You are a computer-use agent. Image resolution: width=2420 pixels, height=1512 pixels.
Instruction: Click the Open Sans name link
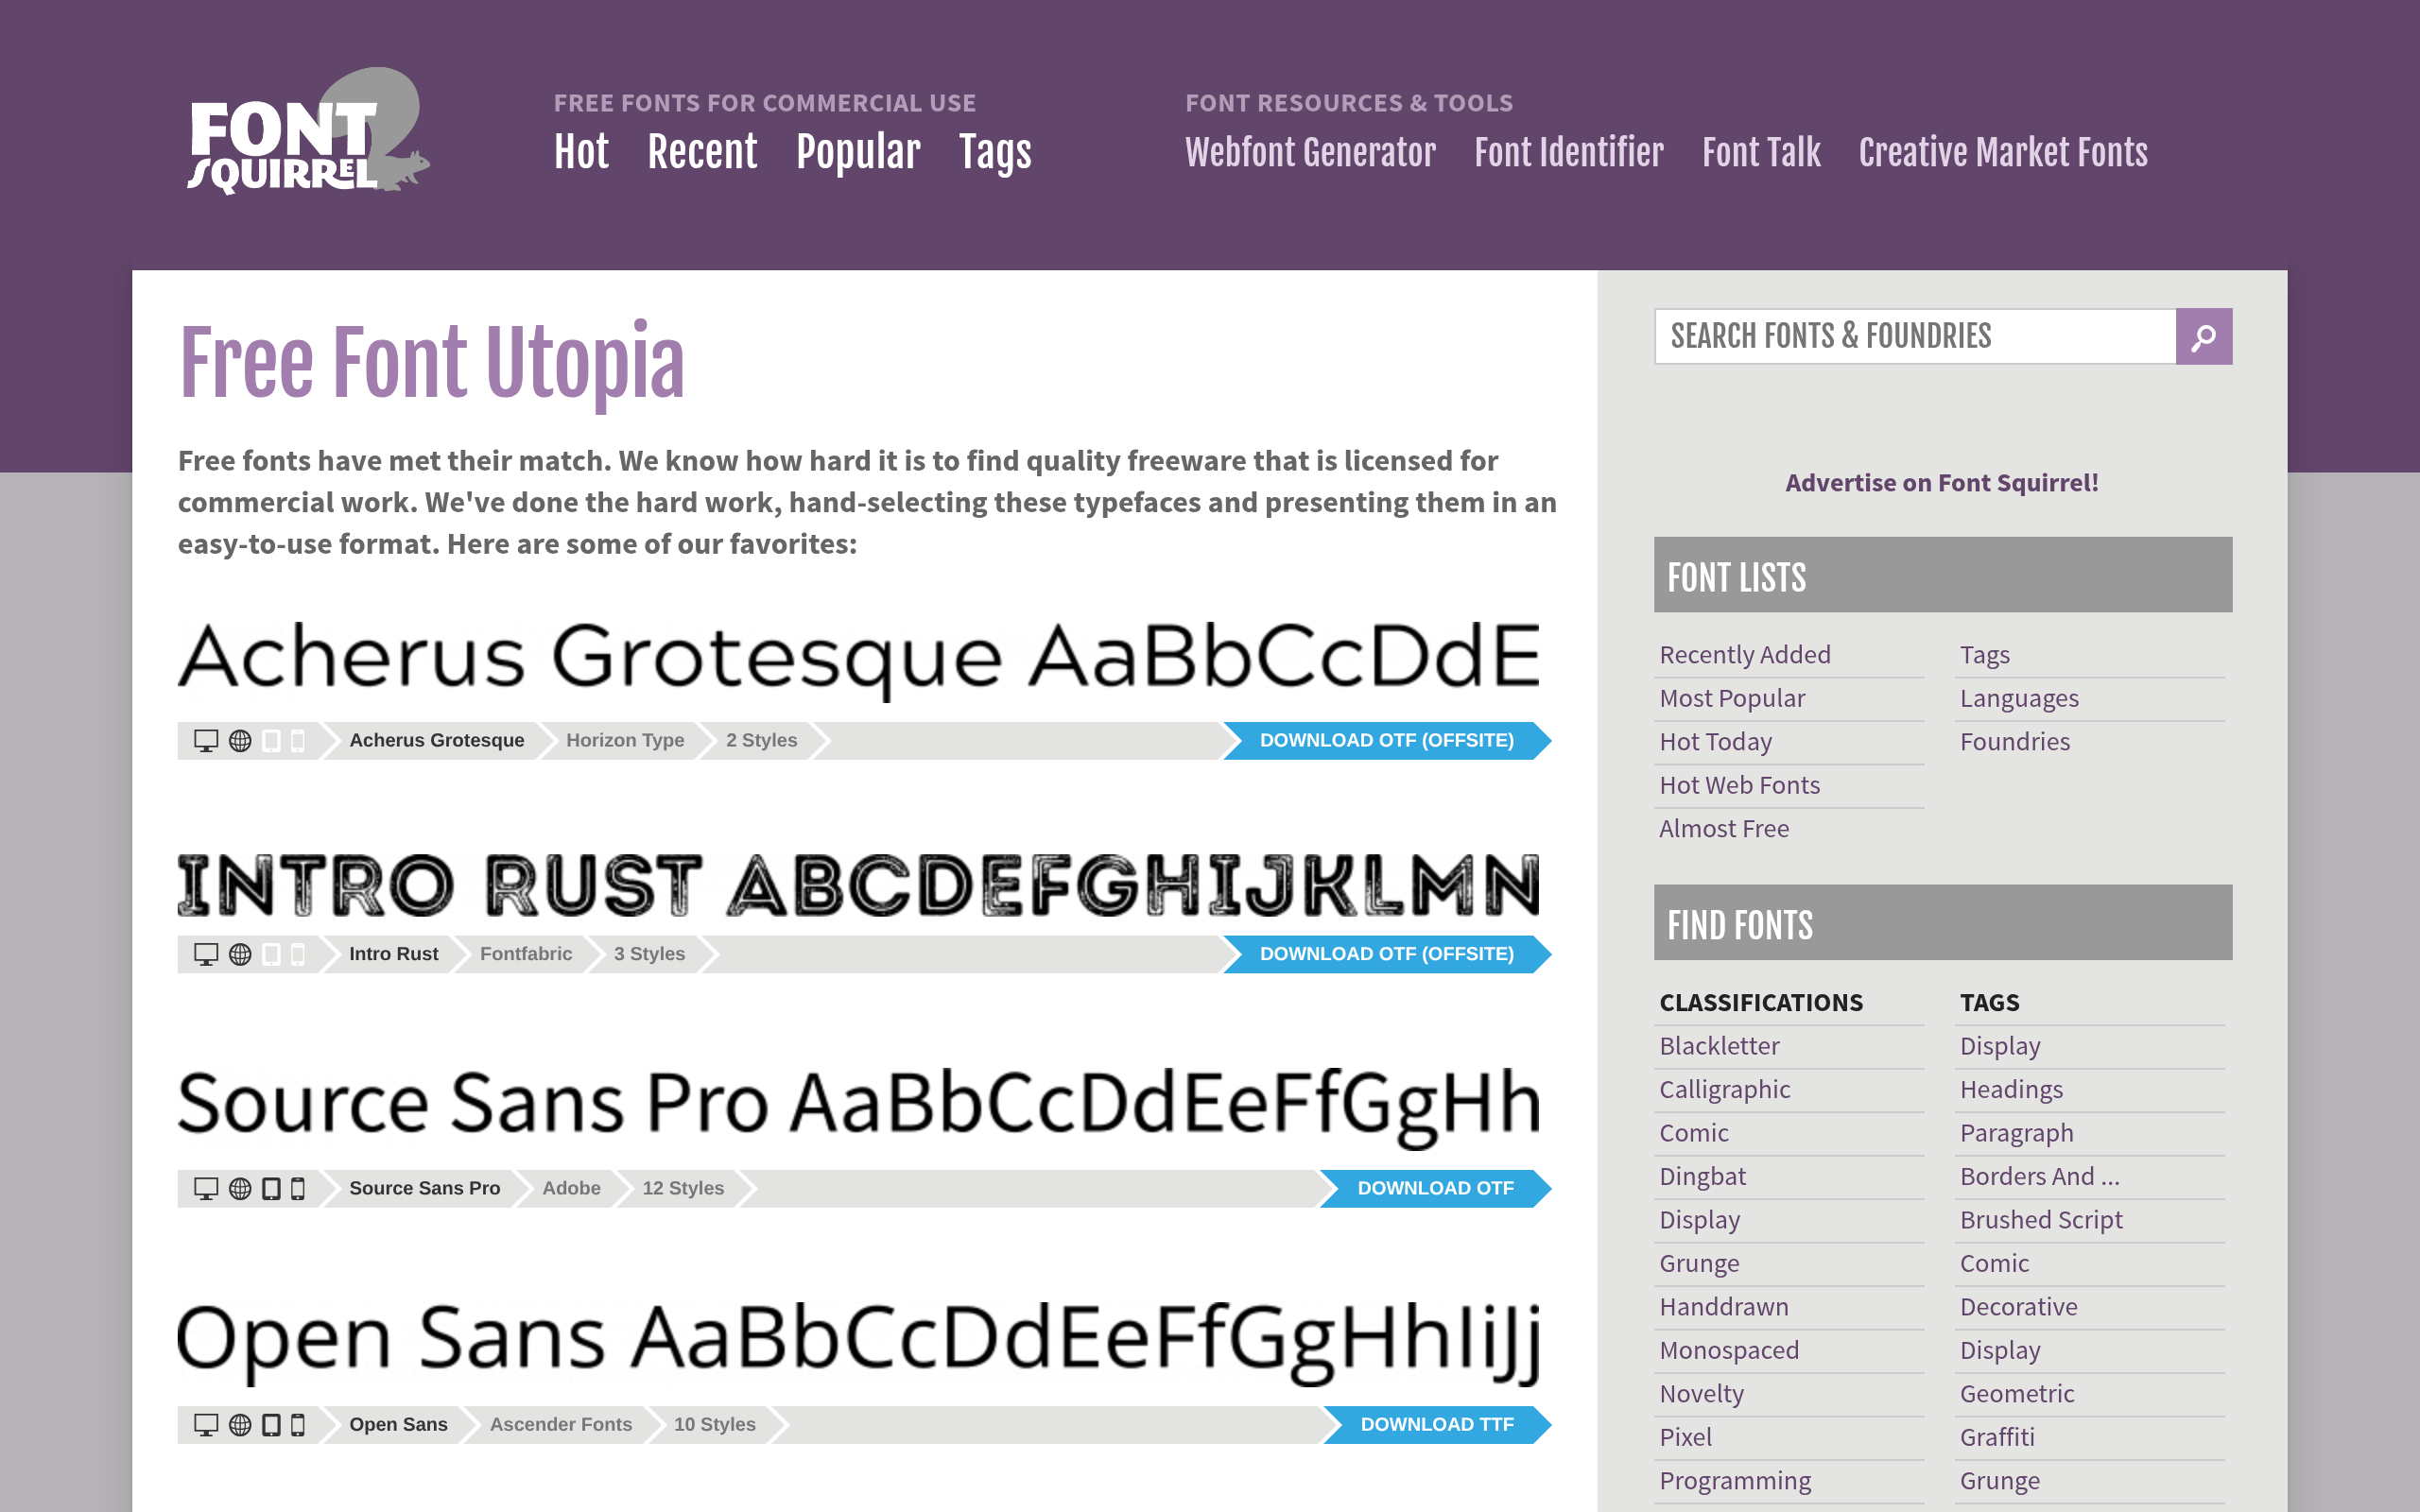tap(399, 1424)
